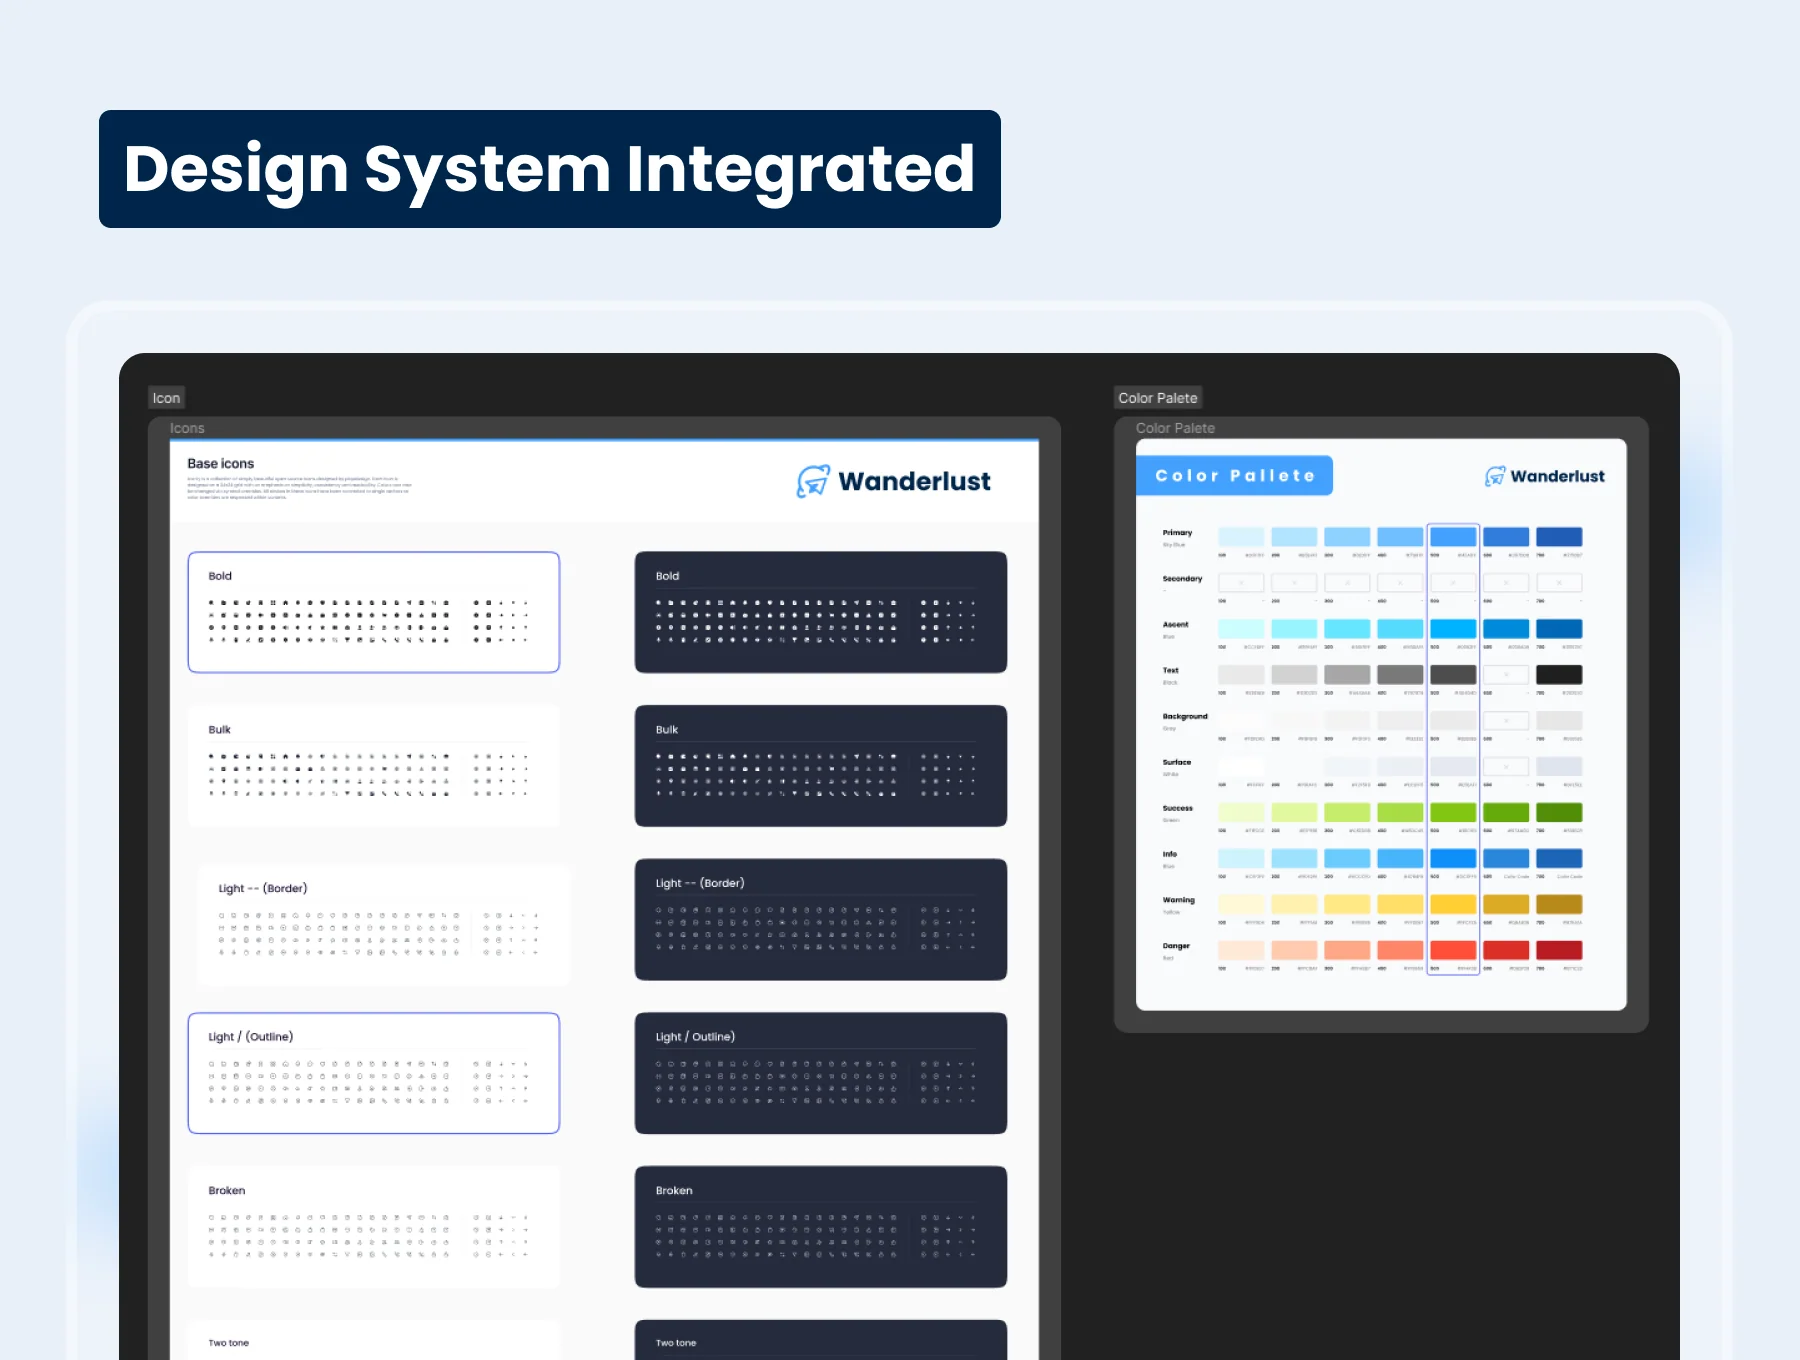
Task: Pick the Accent 500 color swatch
Action: click(1453, 629)
